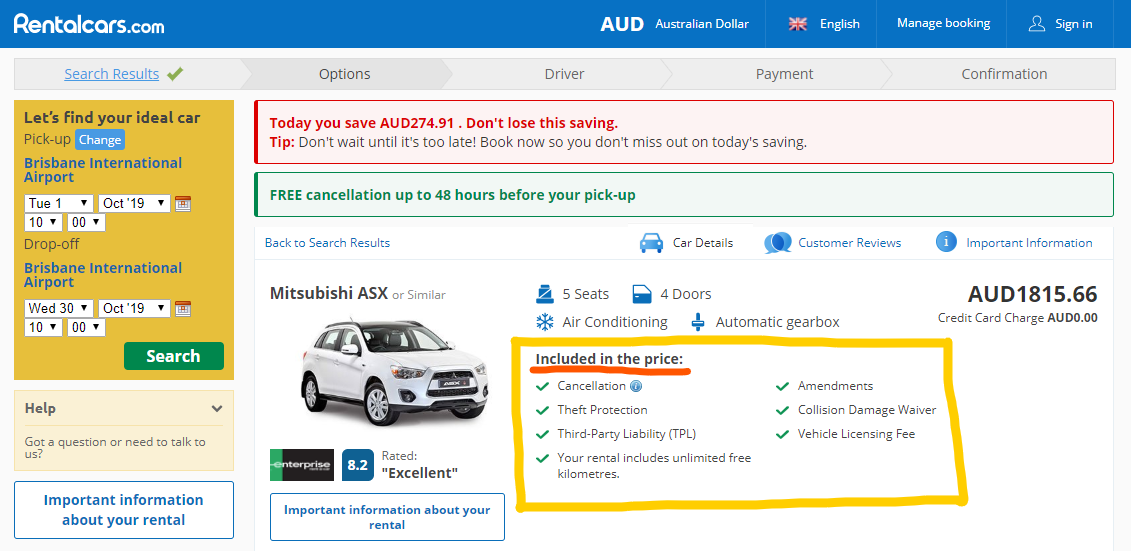The image size is (1131, 551).
Task: Click the Enterprise supplier logo
Action: 302,465
